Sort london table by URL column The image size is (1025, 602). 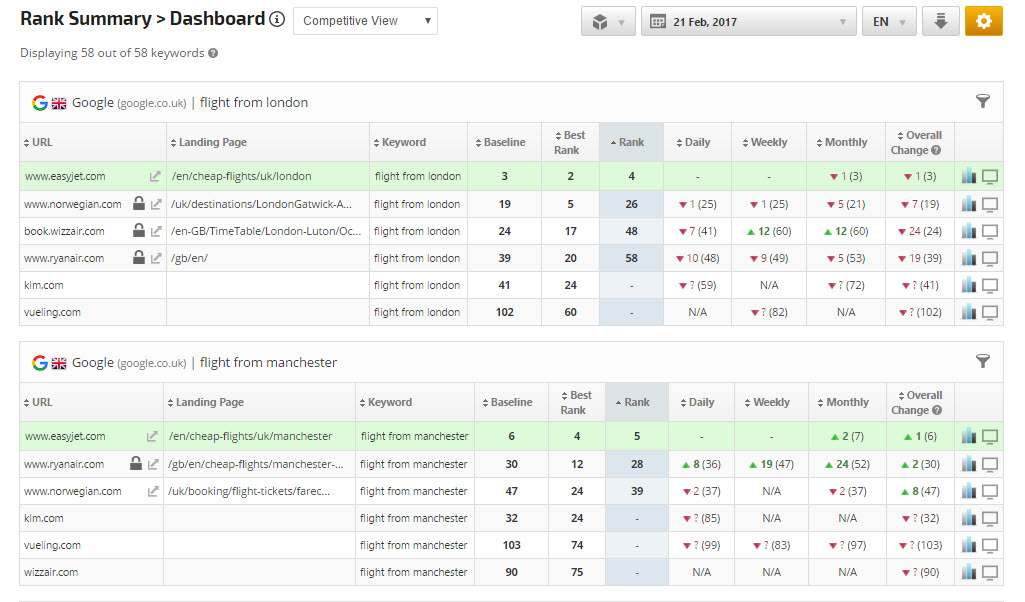[38, 142]
